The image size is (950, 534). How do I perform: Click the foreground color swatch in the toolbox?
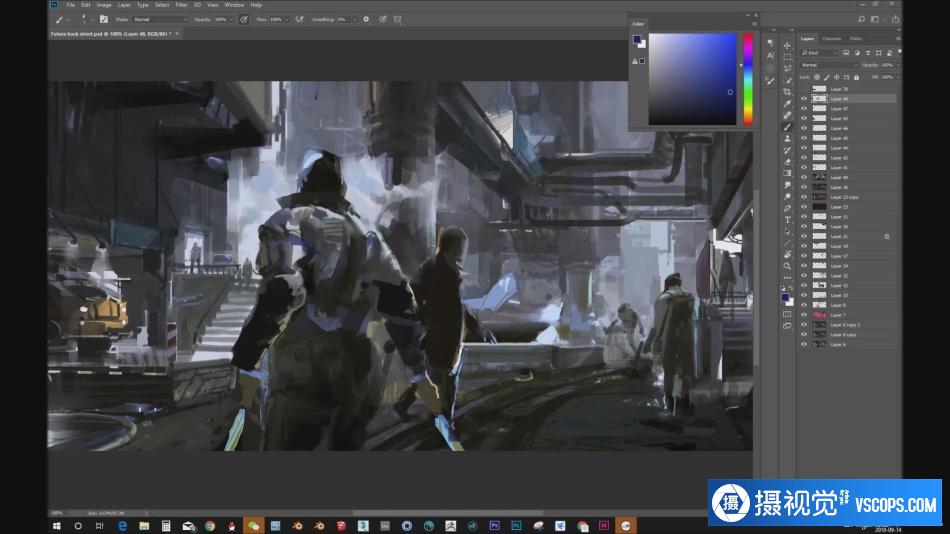pos(785,296)
